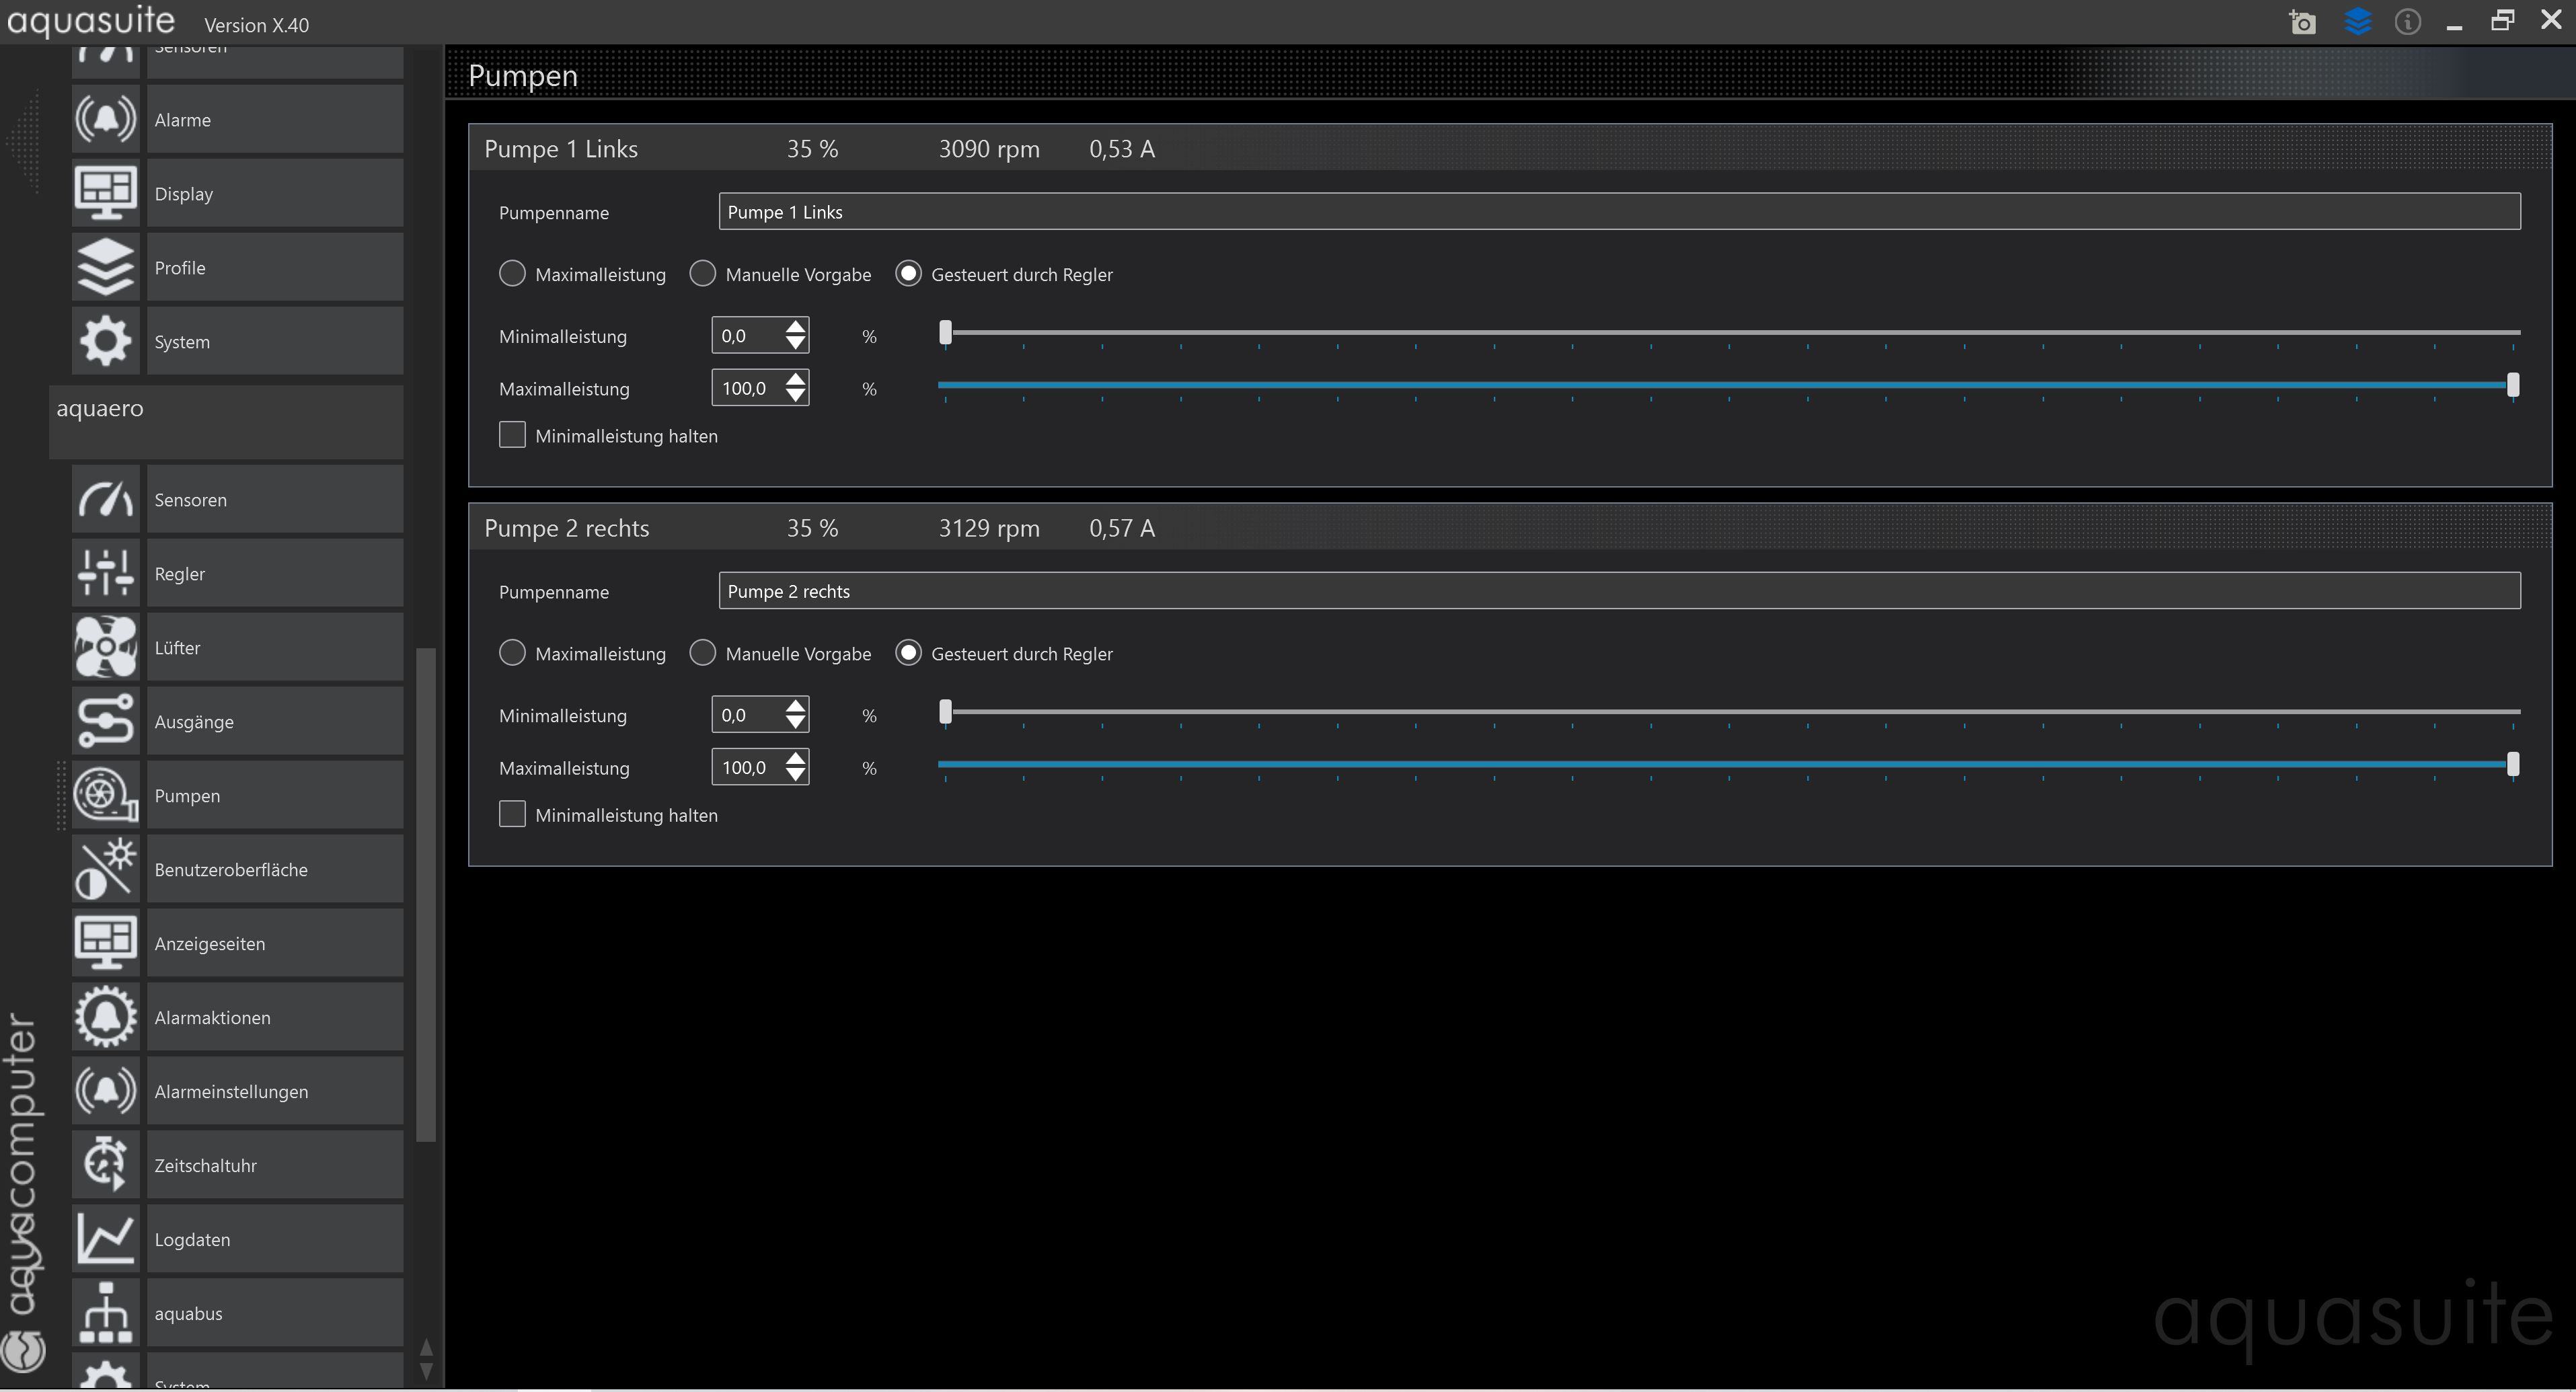Open the Zeitschaltuhr page
Image resolution: width=2576 pixels, height=1392 pixels.
coord(275,1165)
